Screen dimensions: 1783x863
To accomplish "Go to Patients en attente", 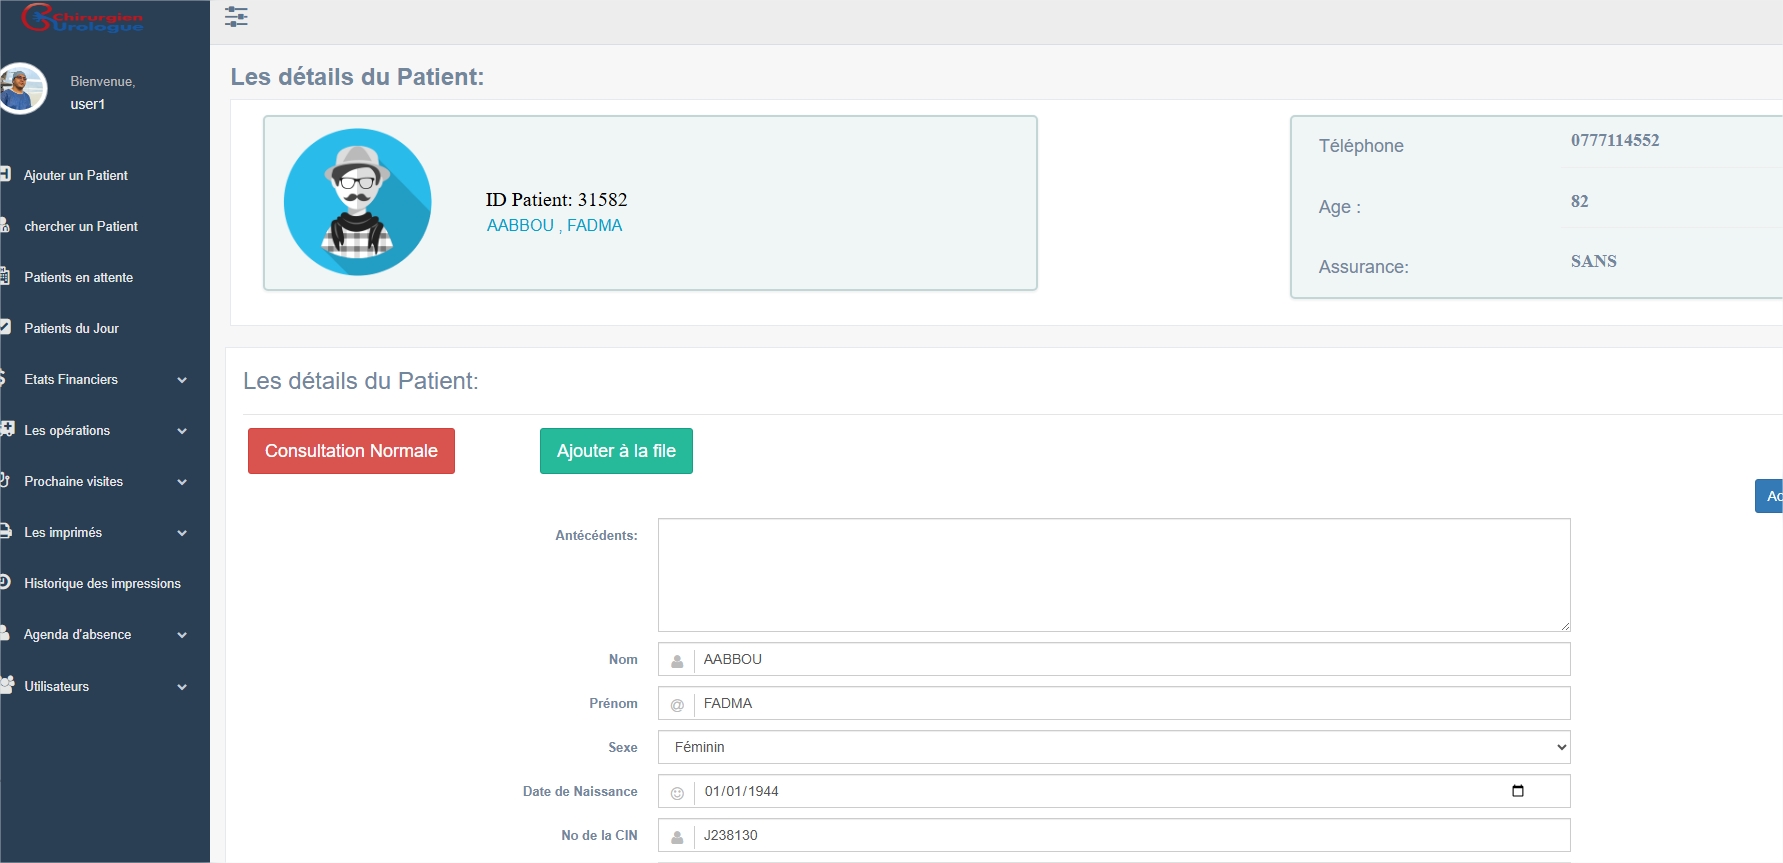I will 78,278.
